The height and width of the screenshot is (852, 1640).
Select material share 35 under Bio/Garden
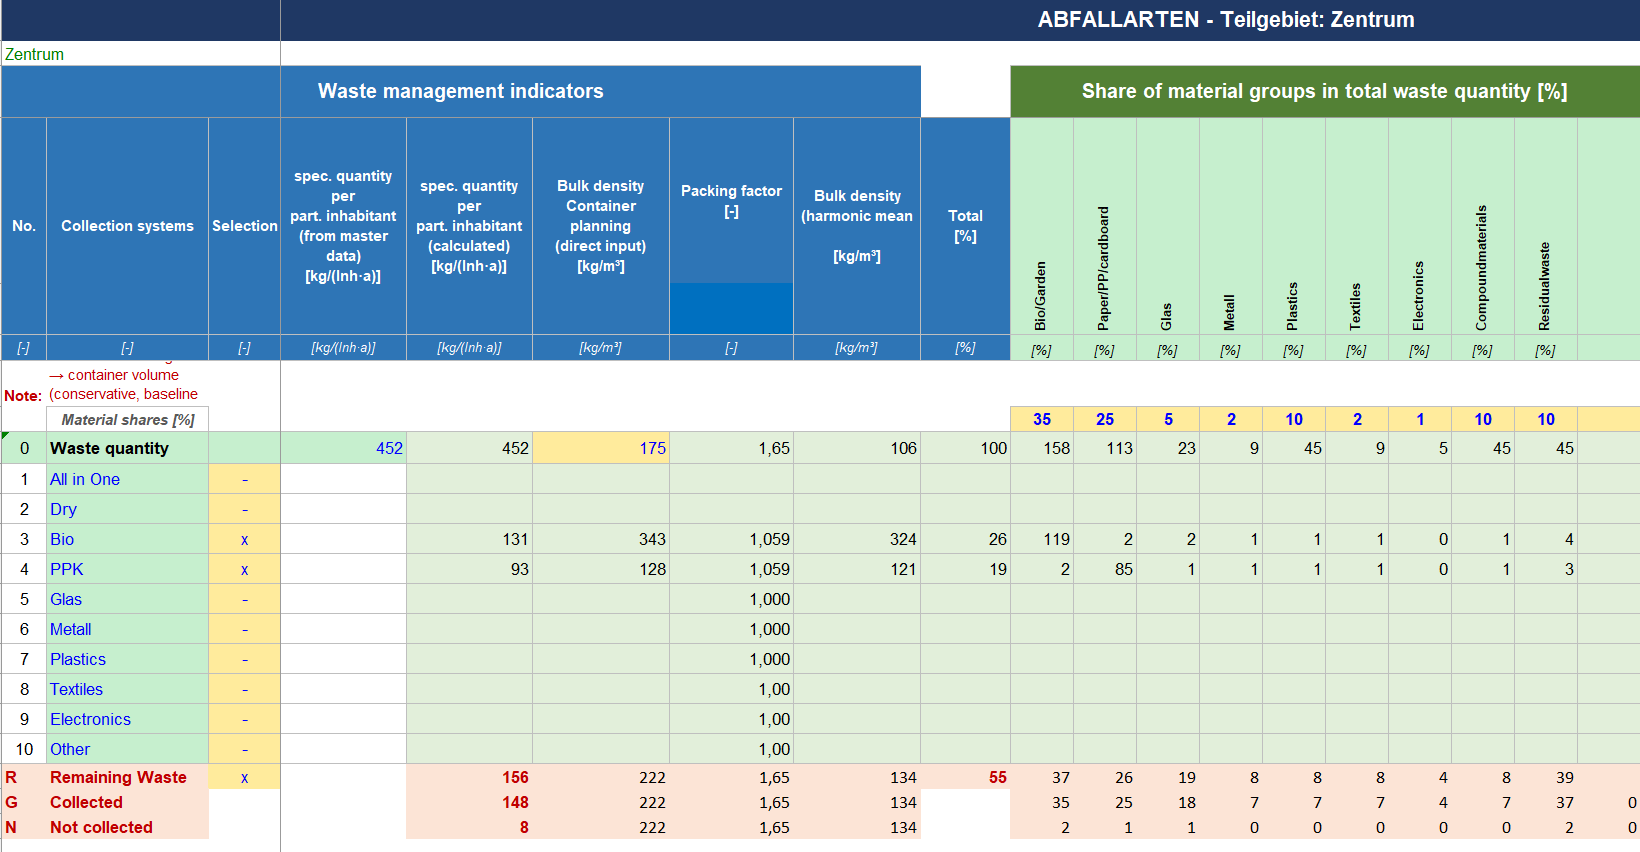click(1042, 419)
